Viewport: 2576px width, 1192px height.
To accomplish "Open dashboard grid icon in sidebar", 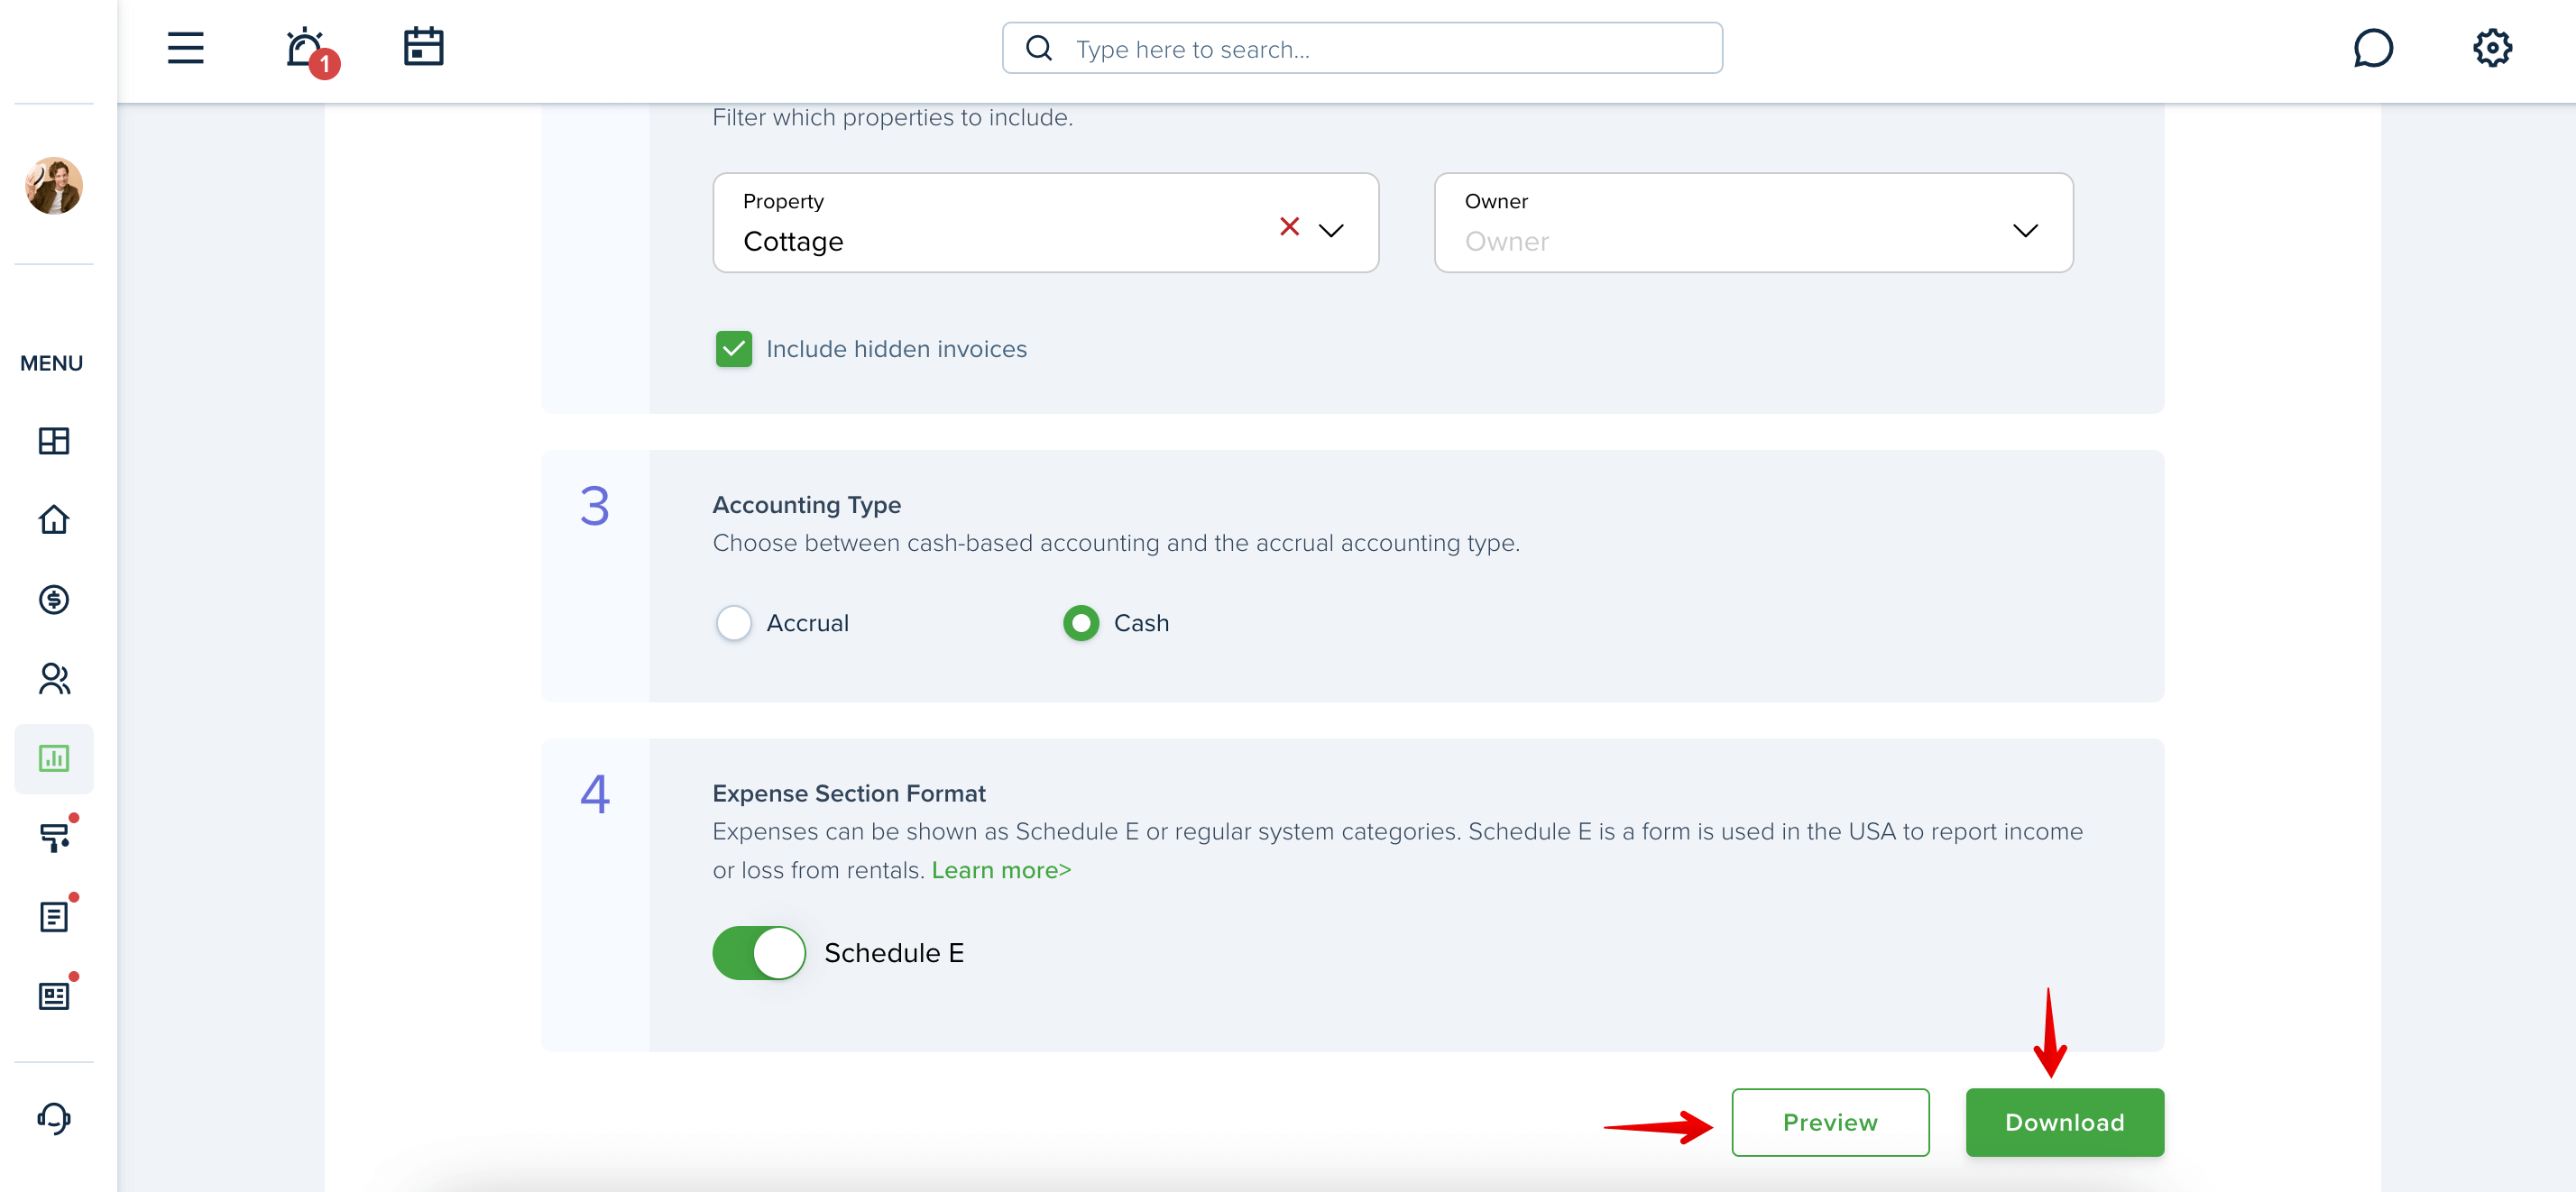I will (54, 441).
